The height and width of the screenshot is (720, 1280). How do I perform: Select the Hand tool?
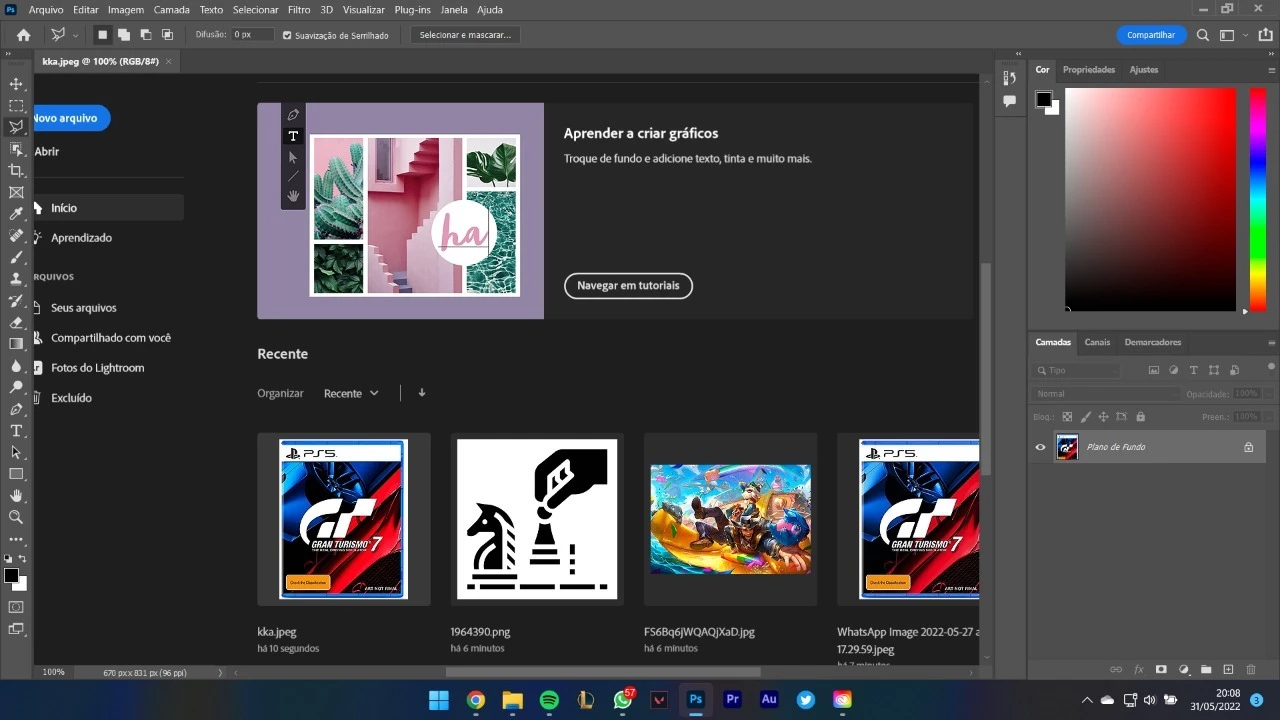[x=16, y=496]
